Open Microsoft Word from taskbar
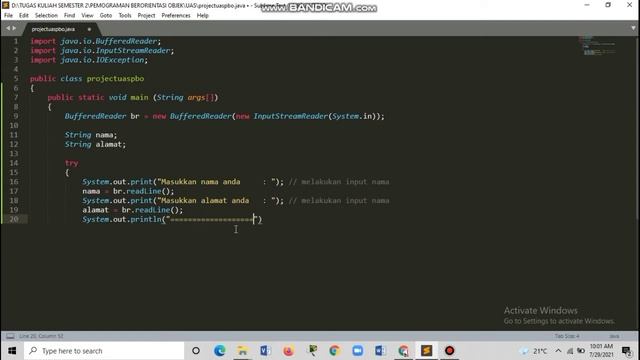Viewport: 640px width, 360px height. [380, 351]
